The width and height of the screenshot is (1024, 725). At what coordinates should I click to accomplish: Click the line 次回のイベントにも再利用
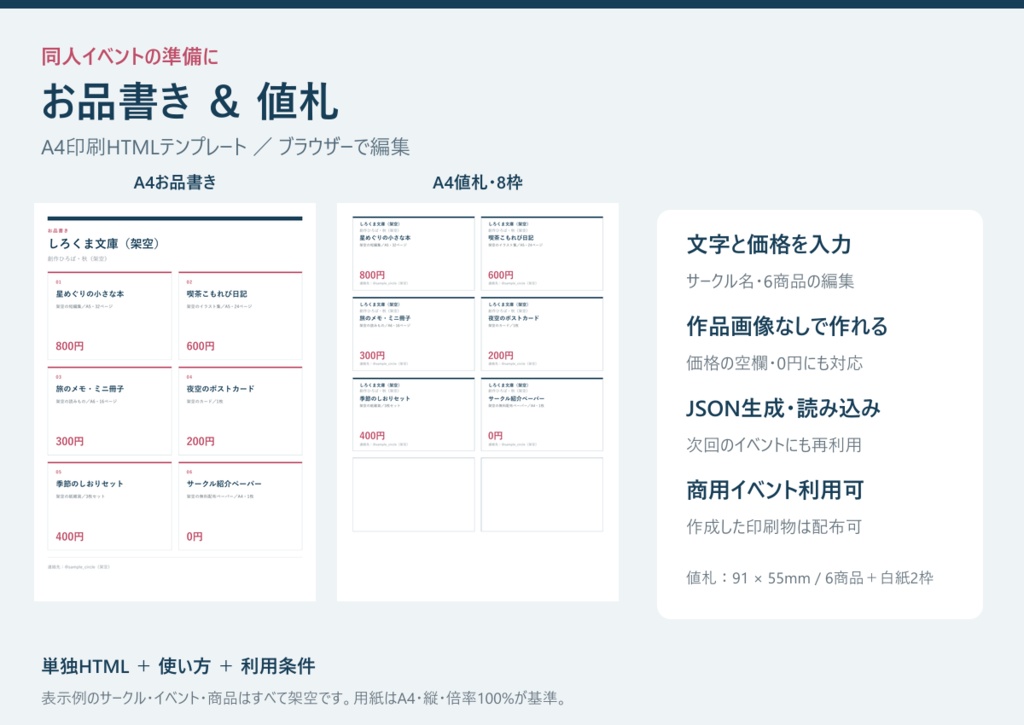[774, 445]
